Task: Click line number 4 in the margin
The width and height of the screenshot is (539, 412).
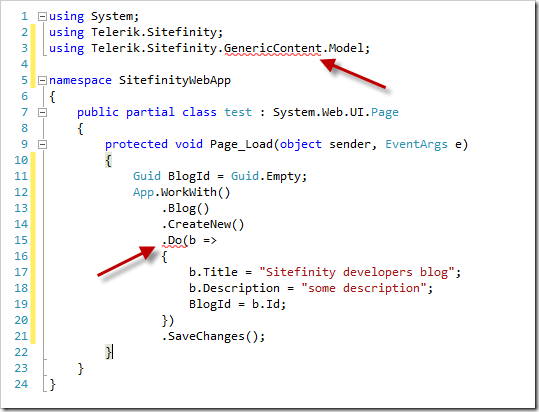Action: tap(24, 64)
